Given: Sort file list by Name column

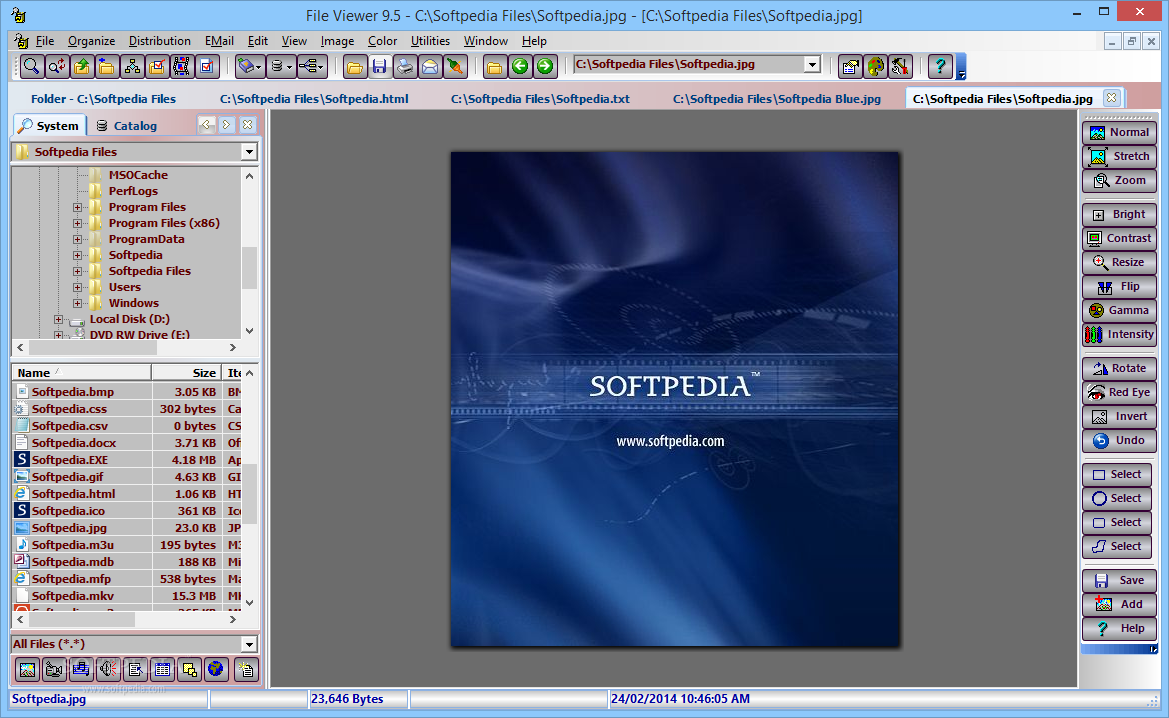Looking at the screenshot, I should 81,373.
